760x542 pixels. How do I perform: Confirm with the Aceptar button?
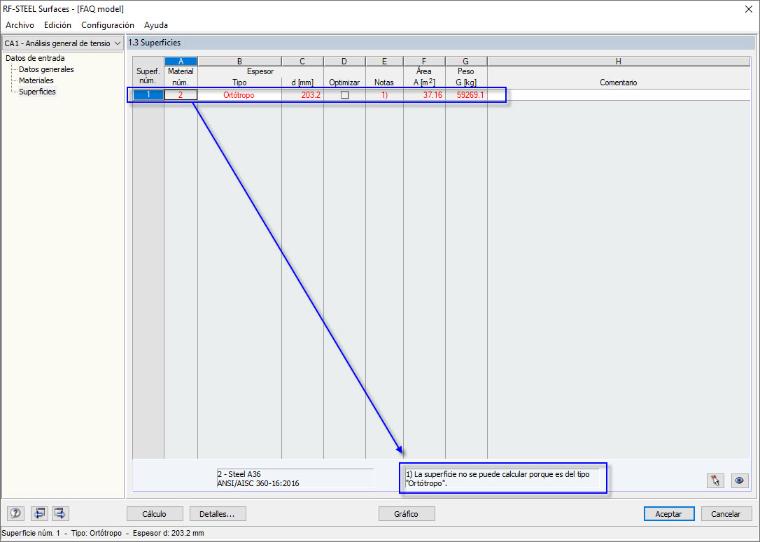point(669,514)
